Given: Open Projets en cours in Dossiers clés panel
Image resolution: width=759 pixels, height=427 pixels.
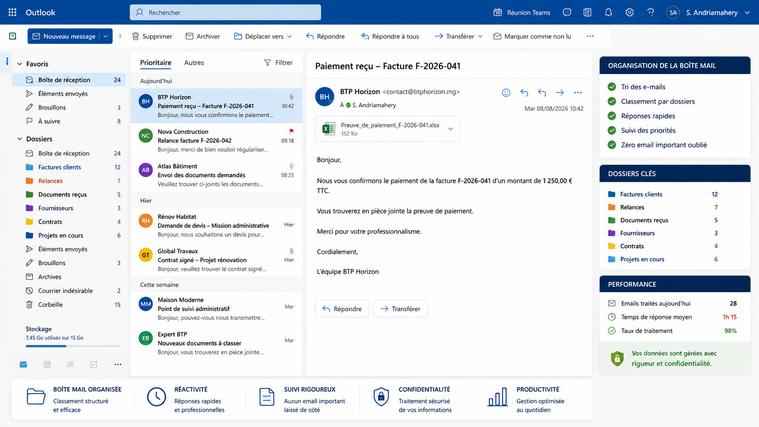Looking at the screenshot, I should pos(663,259).
